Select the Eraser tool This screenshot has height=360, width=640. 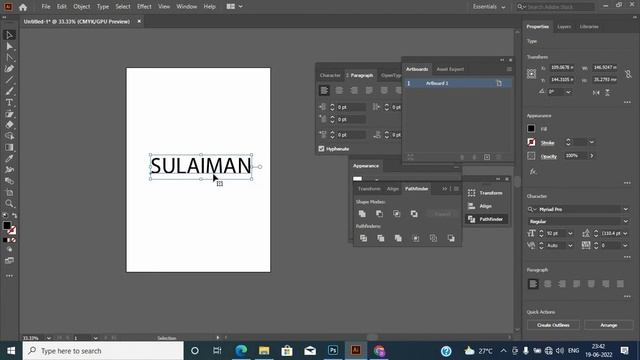[x=9, y=125]
